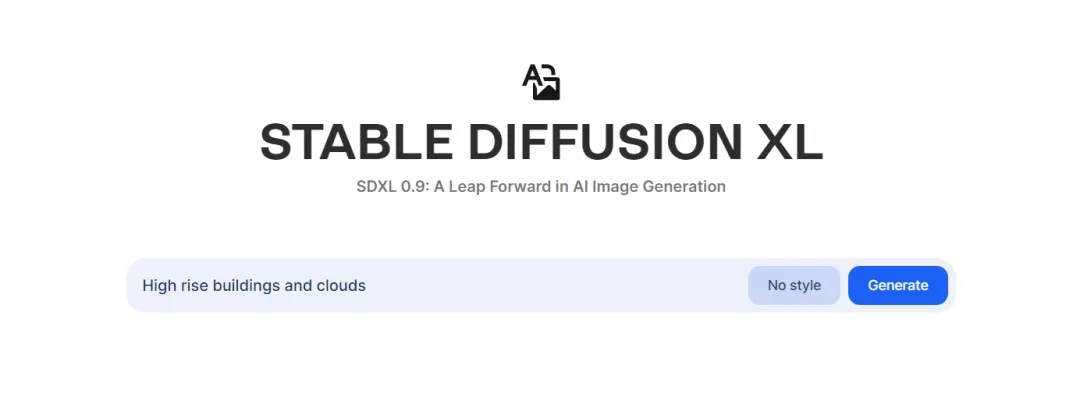Start image generation with Generate
This screenshot has width=1080, height=411.
[897, 285]
